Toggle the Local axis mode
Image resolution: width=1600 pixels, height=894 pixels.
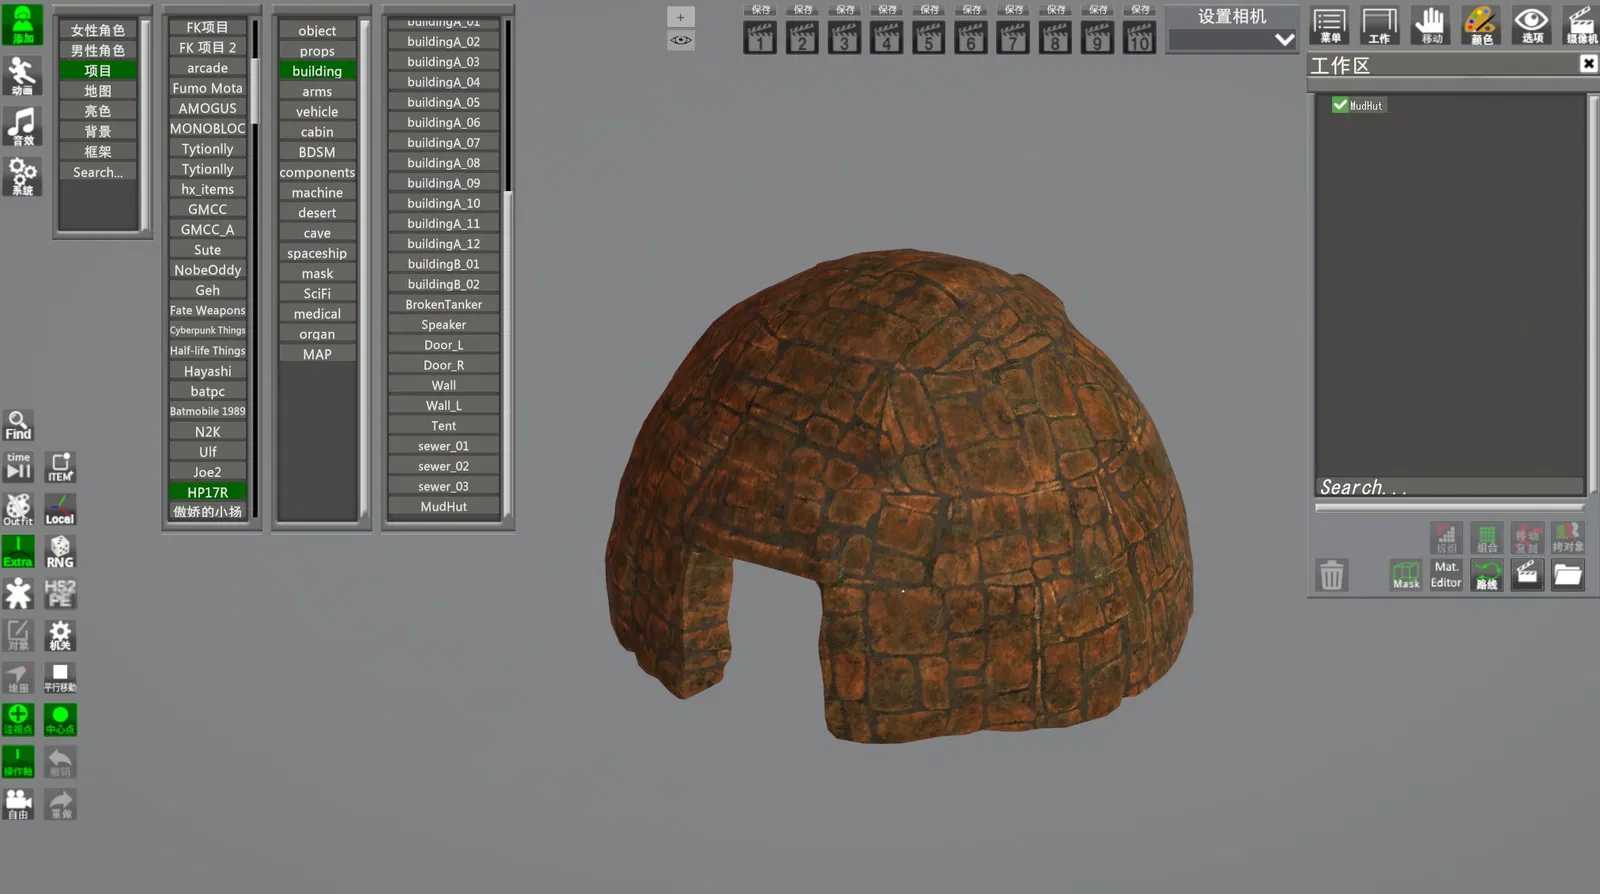[x=60, y=509]
